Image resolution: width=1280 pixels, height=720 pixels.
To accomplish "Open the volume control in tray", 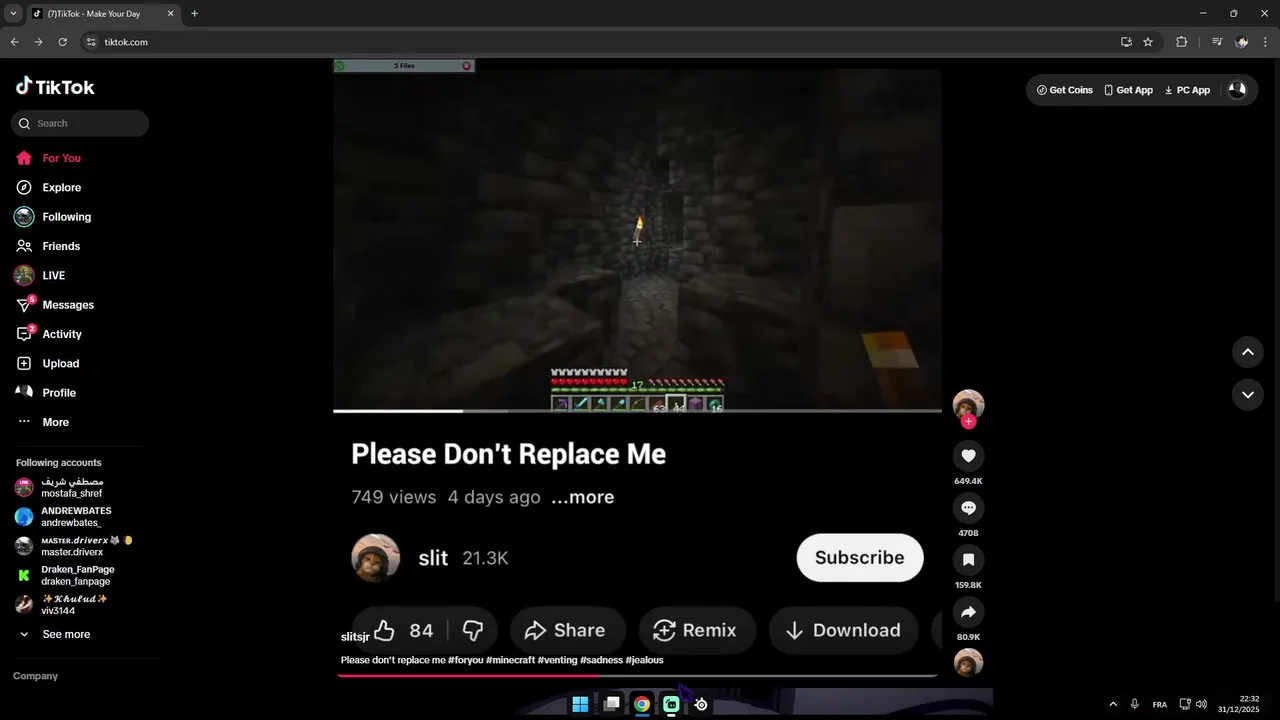I will tap(1201, 704).
